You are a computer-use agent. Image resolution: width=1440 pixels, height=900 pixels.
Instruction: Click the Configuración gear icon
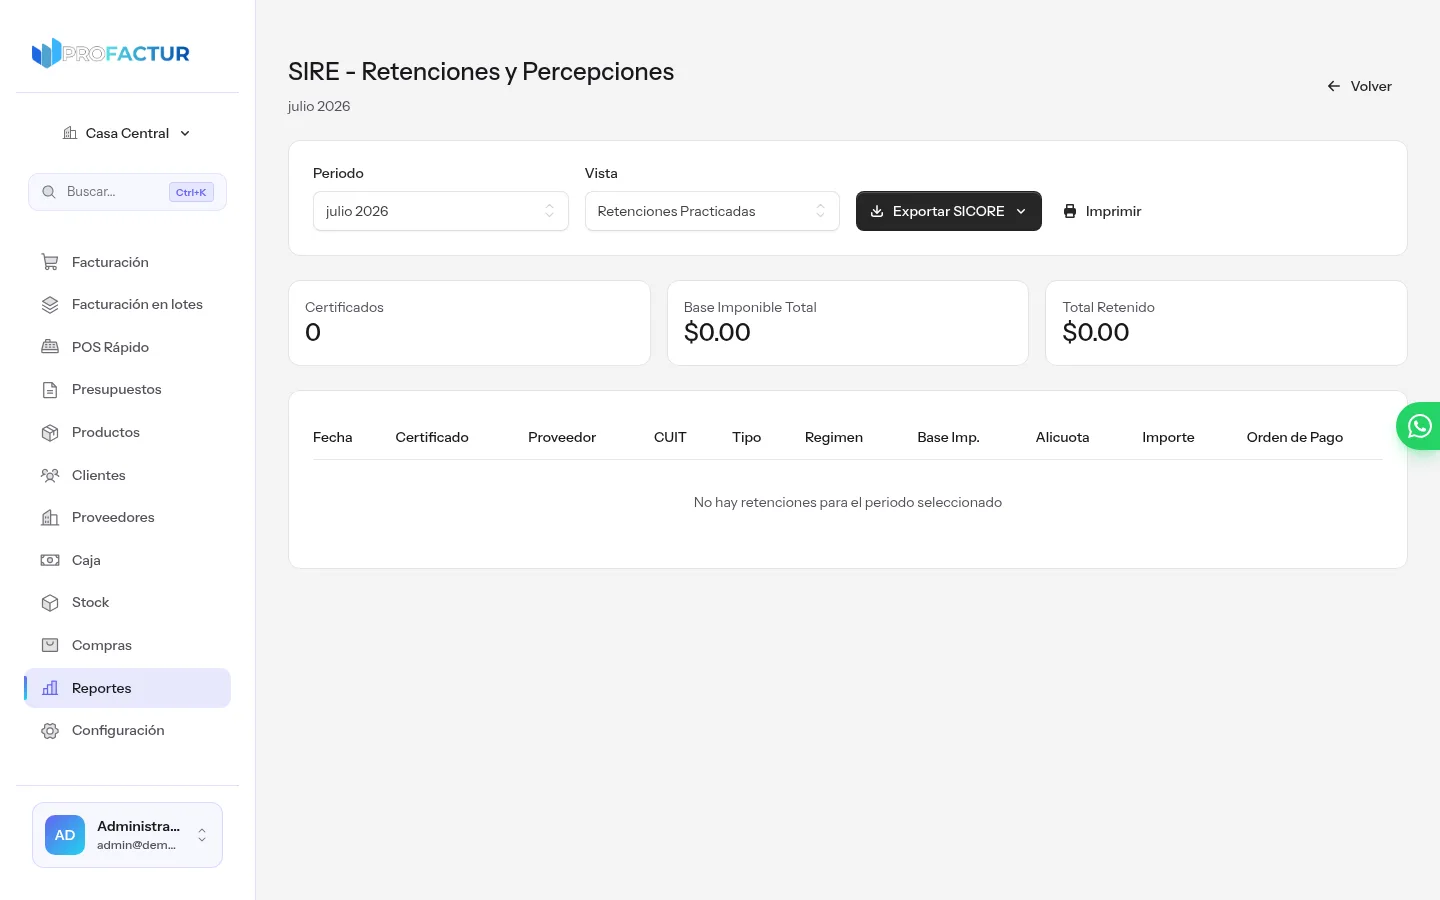coord(50,731)
